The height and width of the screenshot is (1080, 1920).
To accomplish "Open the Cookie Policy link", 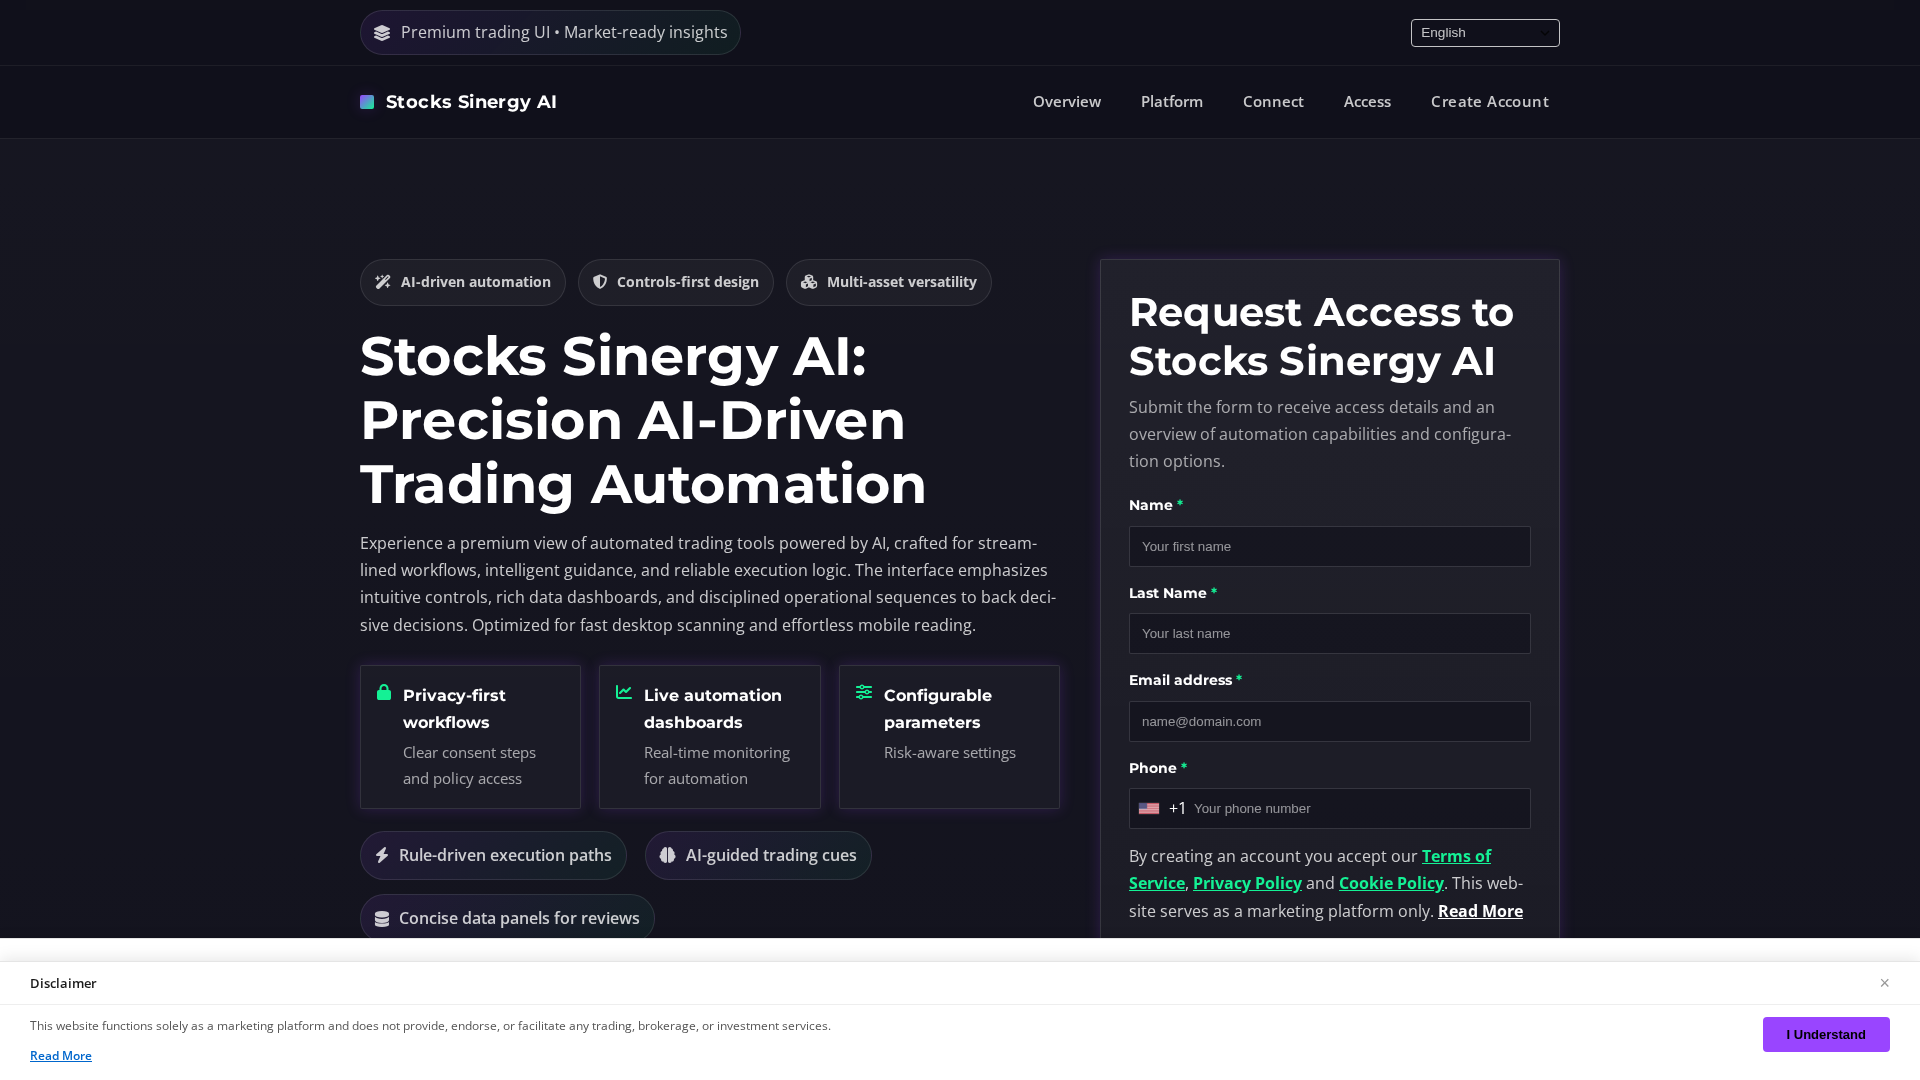I will (1391, 883).
